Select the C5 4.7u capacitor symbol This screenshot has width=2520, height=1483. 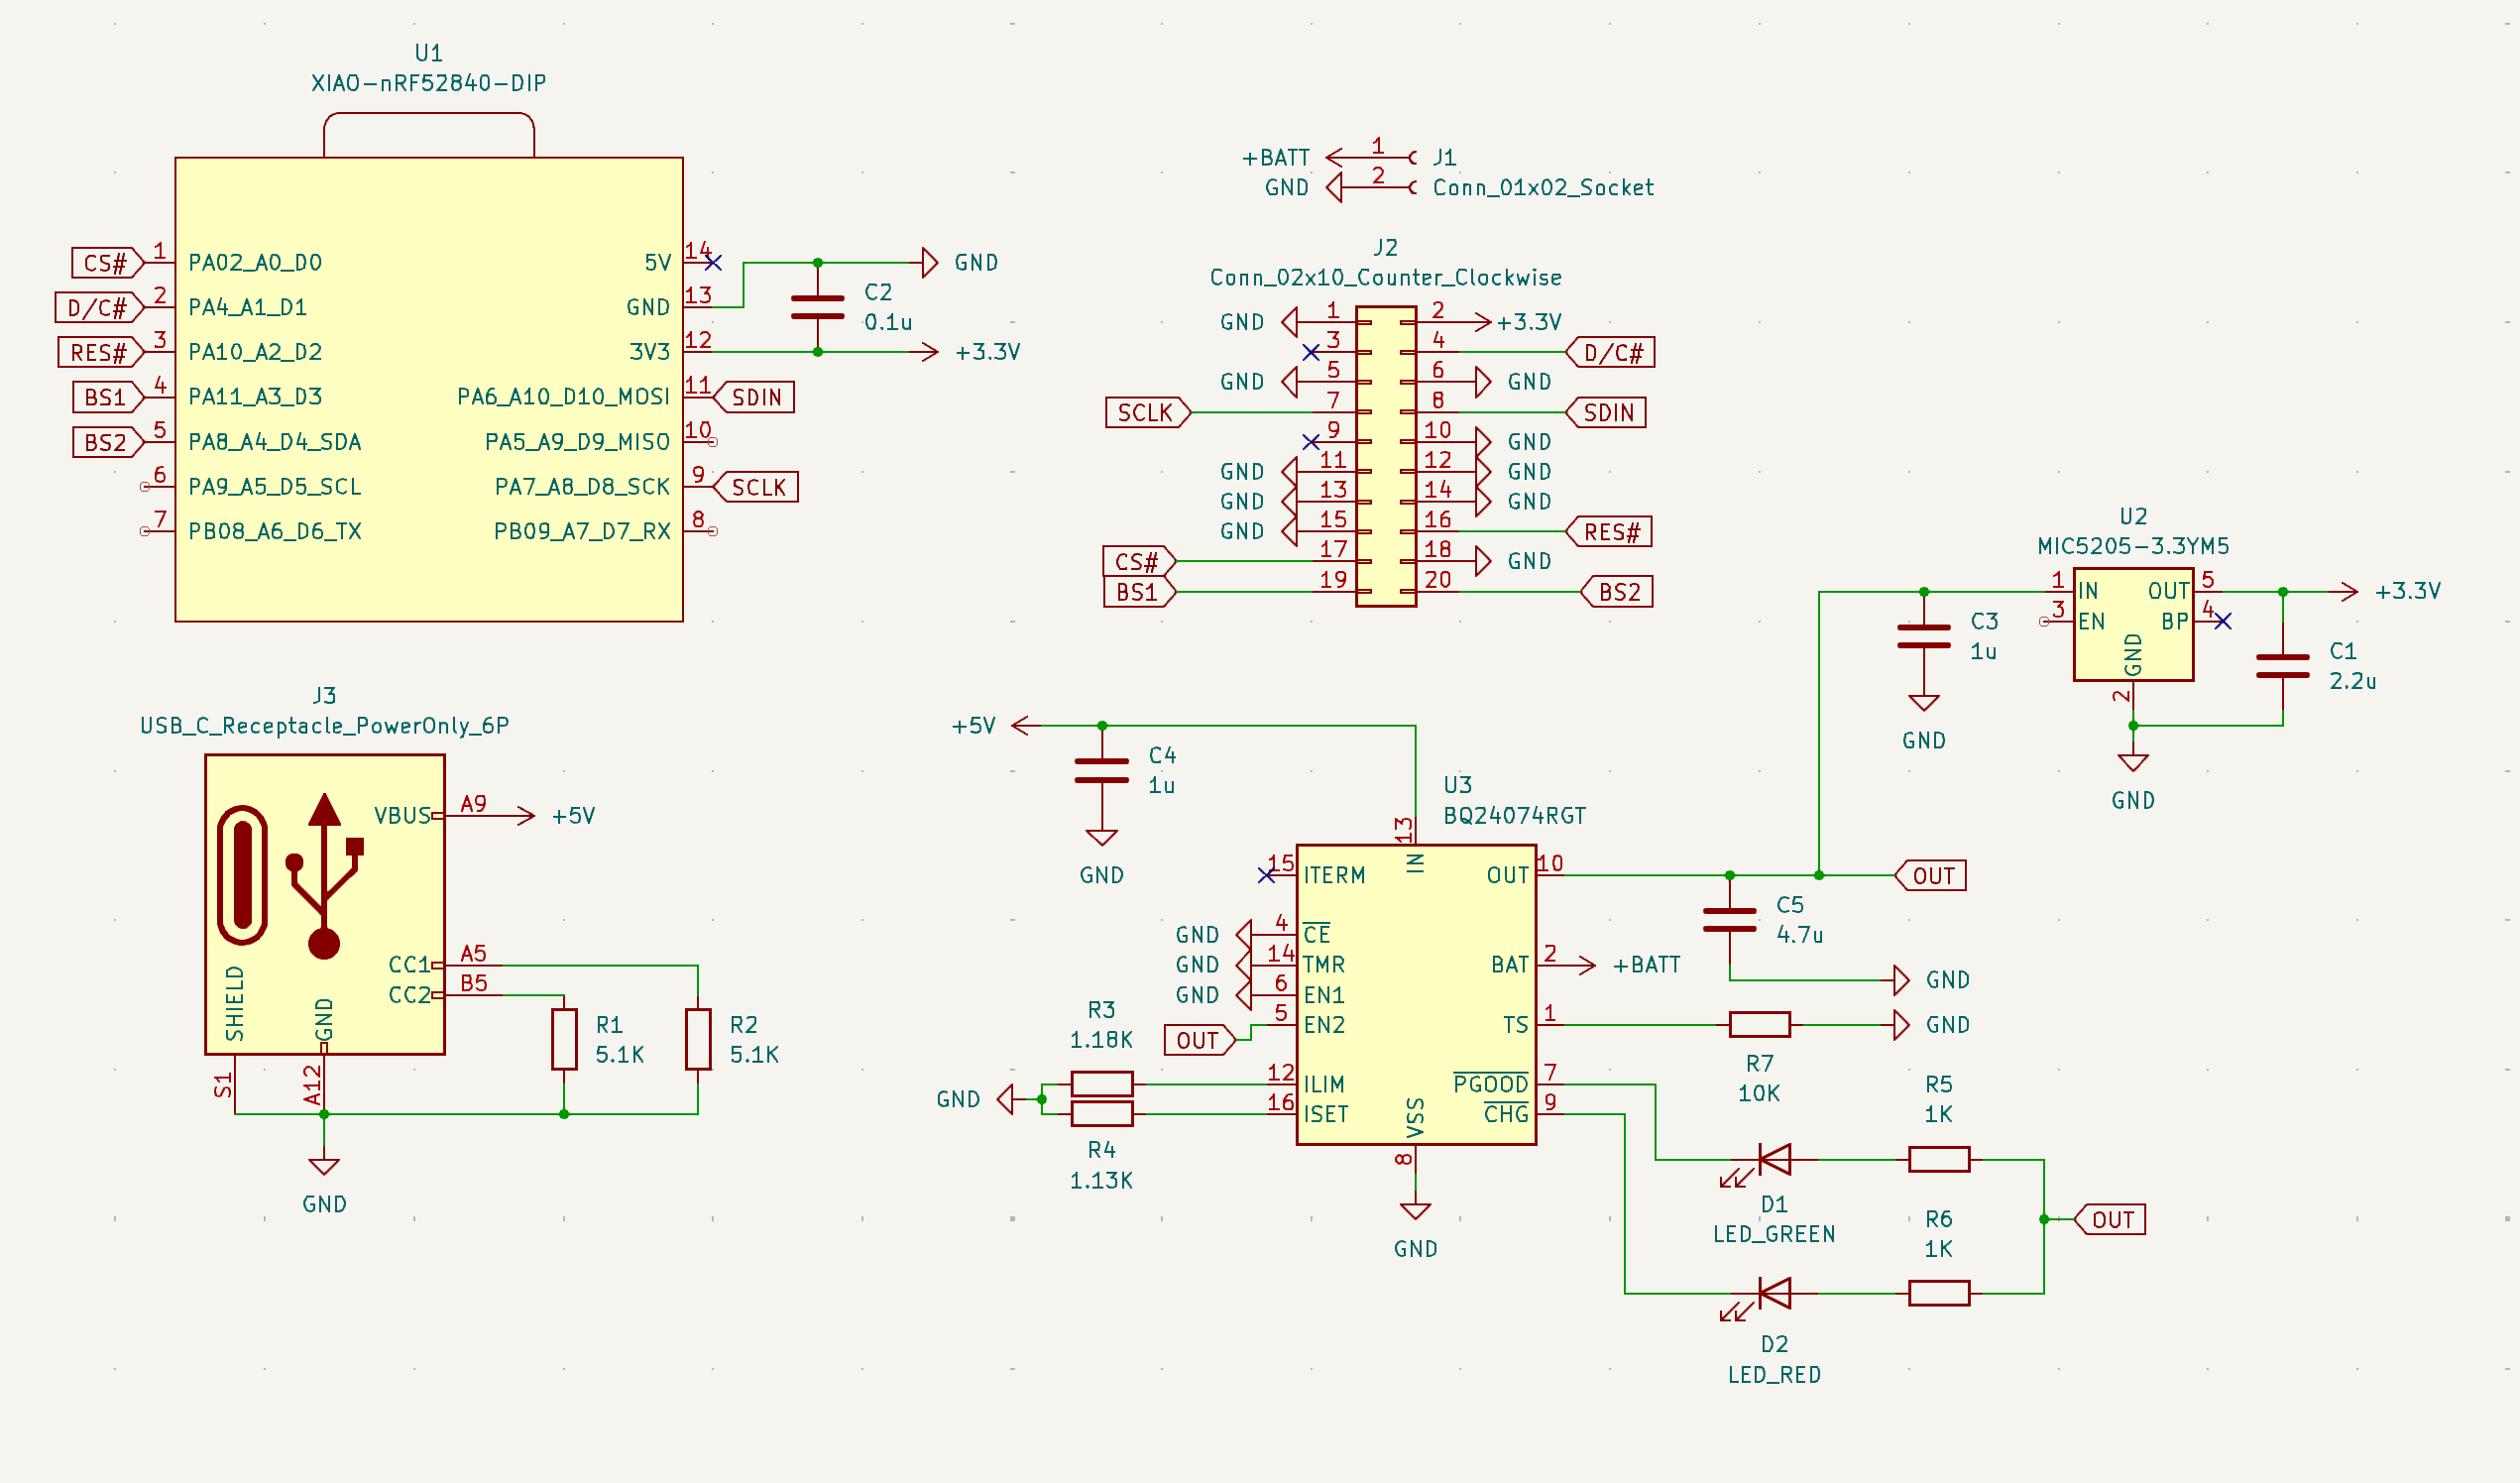point(1729,920)
